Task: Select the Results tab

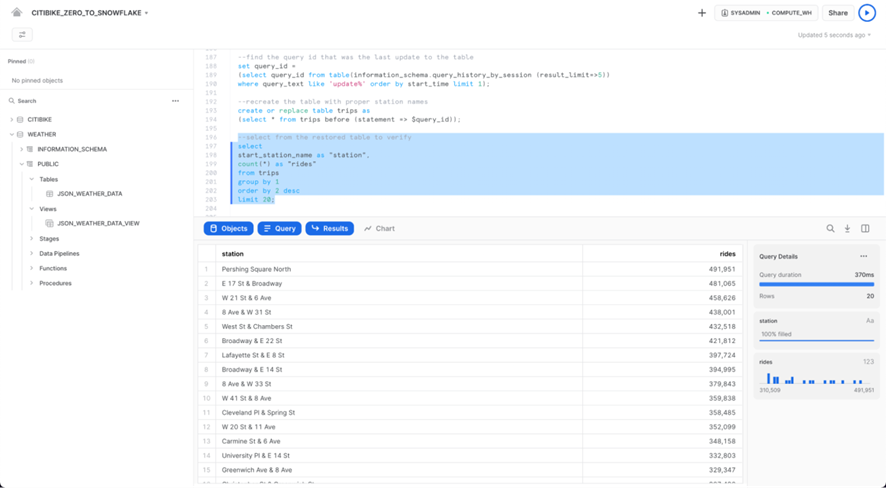Action: click(329, 229)
